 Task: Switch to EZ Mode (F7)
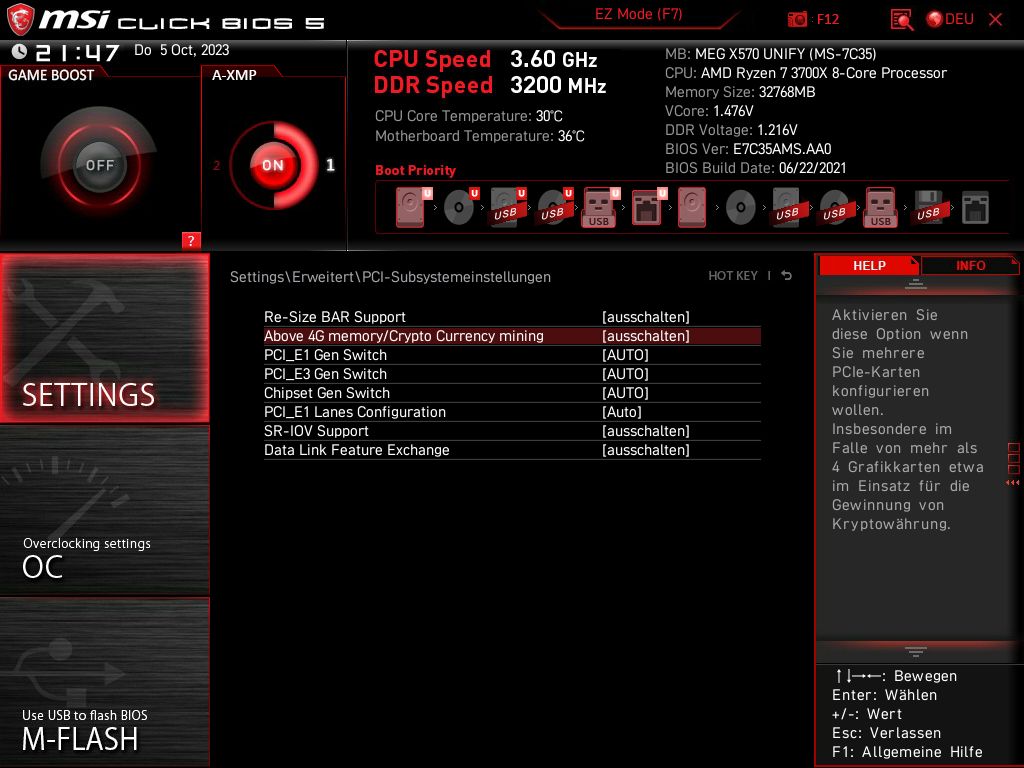(638, 14)
